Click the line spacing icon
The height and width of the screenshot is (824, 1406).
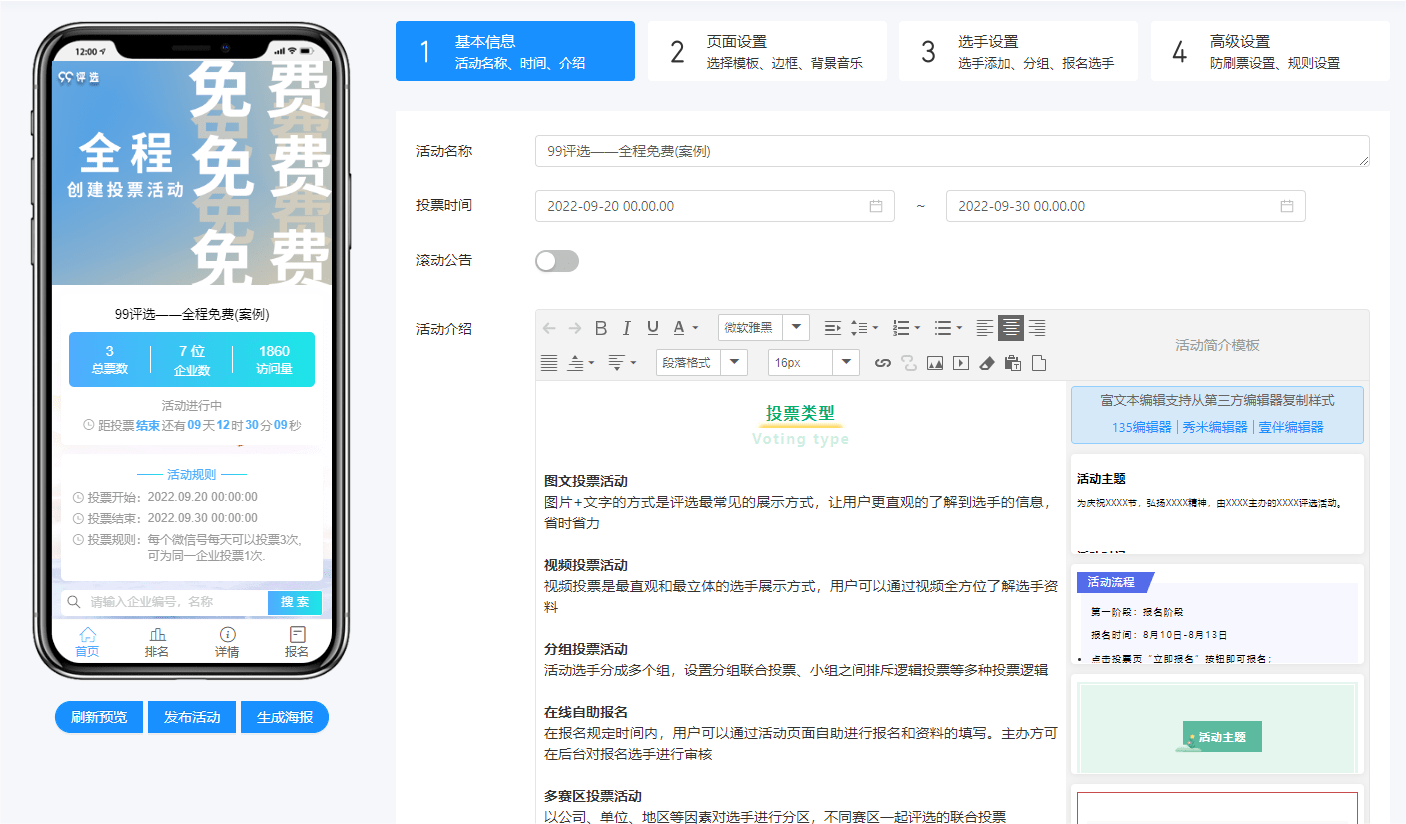tap(859, 328)
